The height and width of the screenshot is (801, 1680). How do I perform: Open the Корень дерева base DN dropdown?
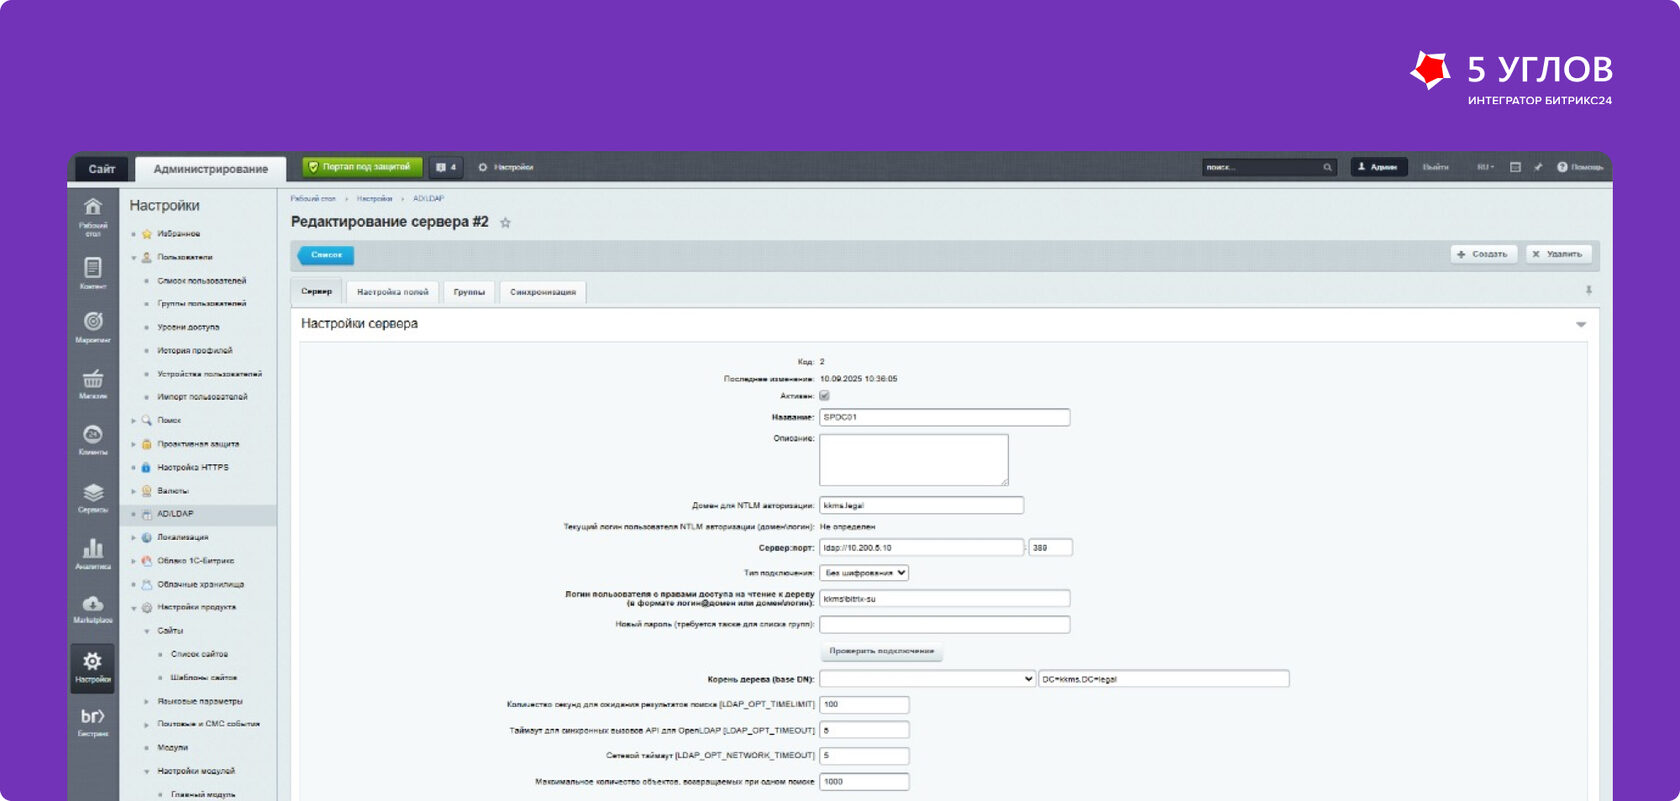click(x=927, y=679)
